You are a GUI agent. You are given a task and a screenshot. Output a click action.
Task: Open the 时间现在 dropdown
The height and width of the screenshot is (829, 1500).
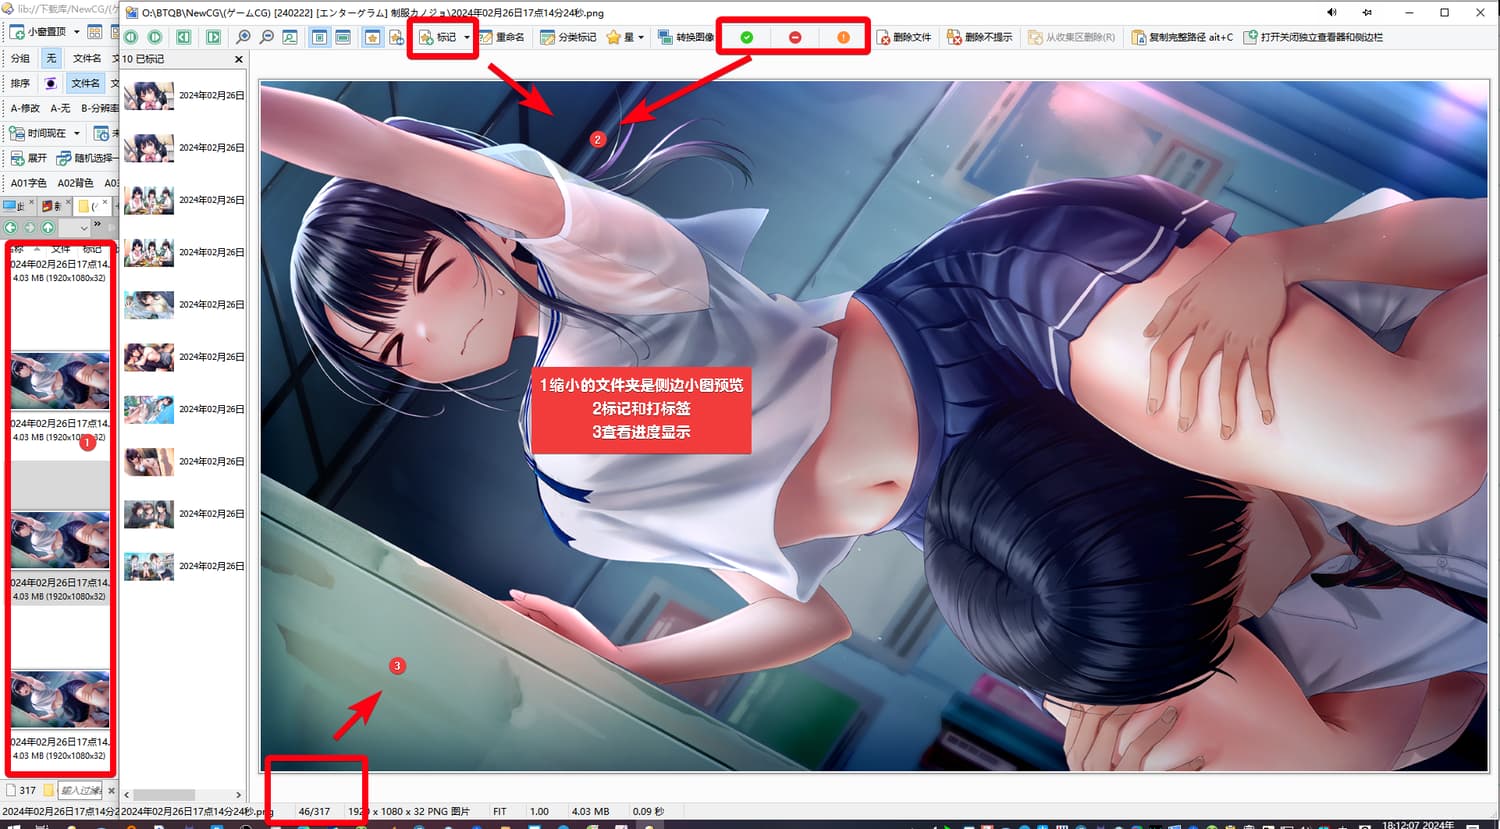(77, 133)
